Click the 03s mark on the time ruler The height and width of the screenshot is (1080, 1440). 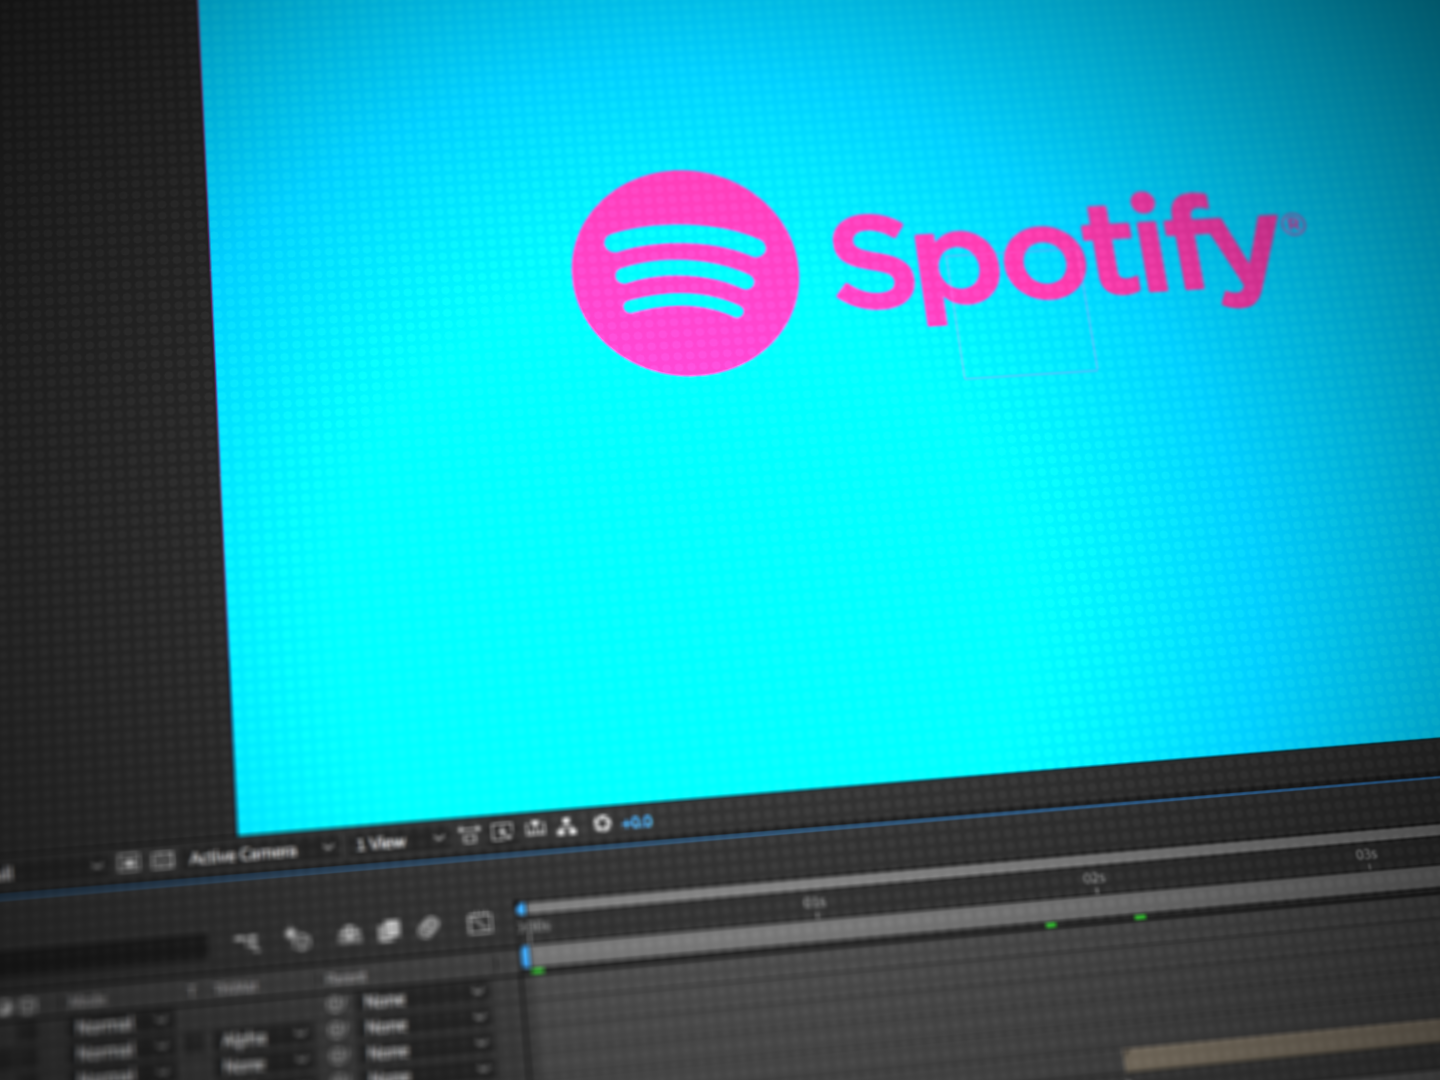tap(1366, 855)
